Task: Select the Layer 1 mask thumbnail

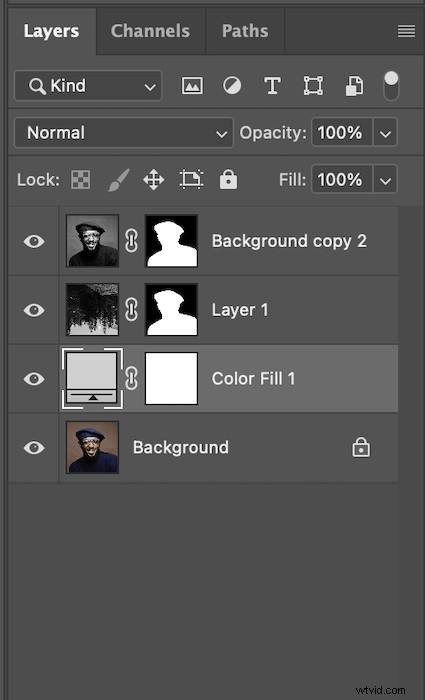Action: [172, 310]
